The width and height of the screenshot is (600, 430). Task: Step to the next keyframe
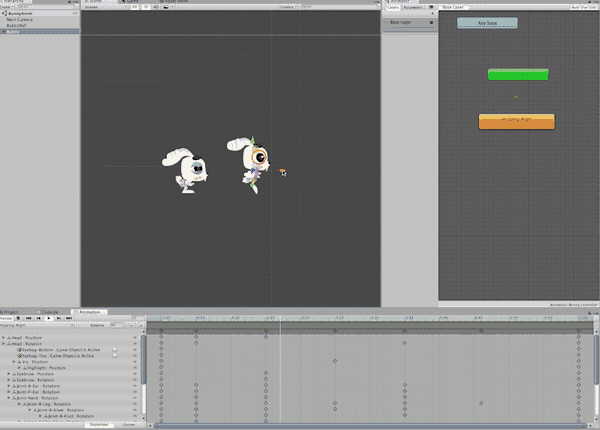(x=59, y=318)
